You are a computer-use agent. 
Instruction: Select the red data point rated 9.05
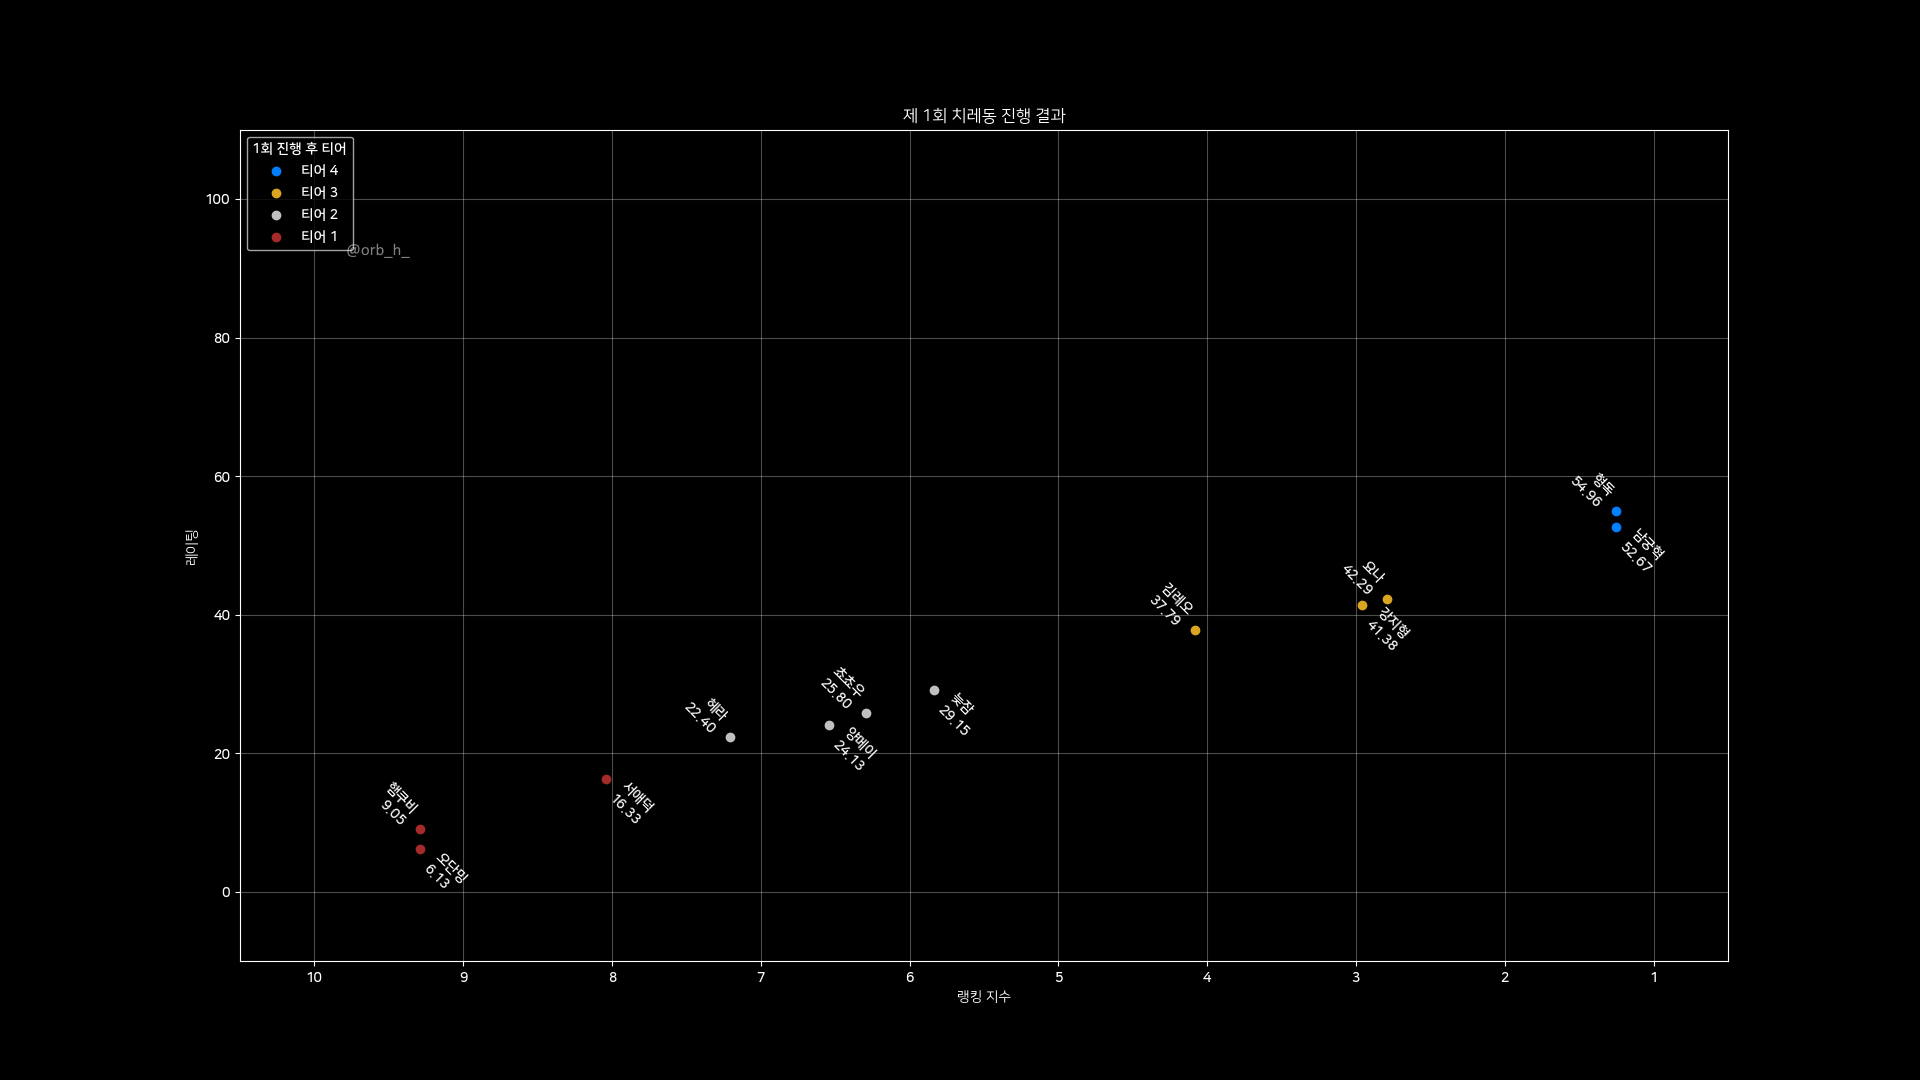(420, 830)
